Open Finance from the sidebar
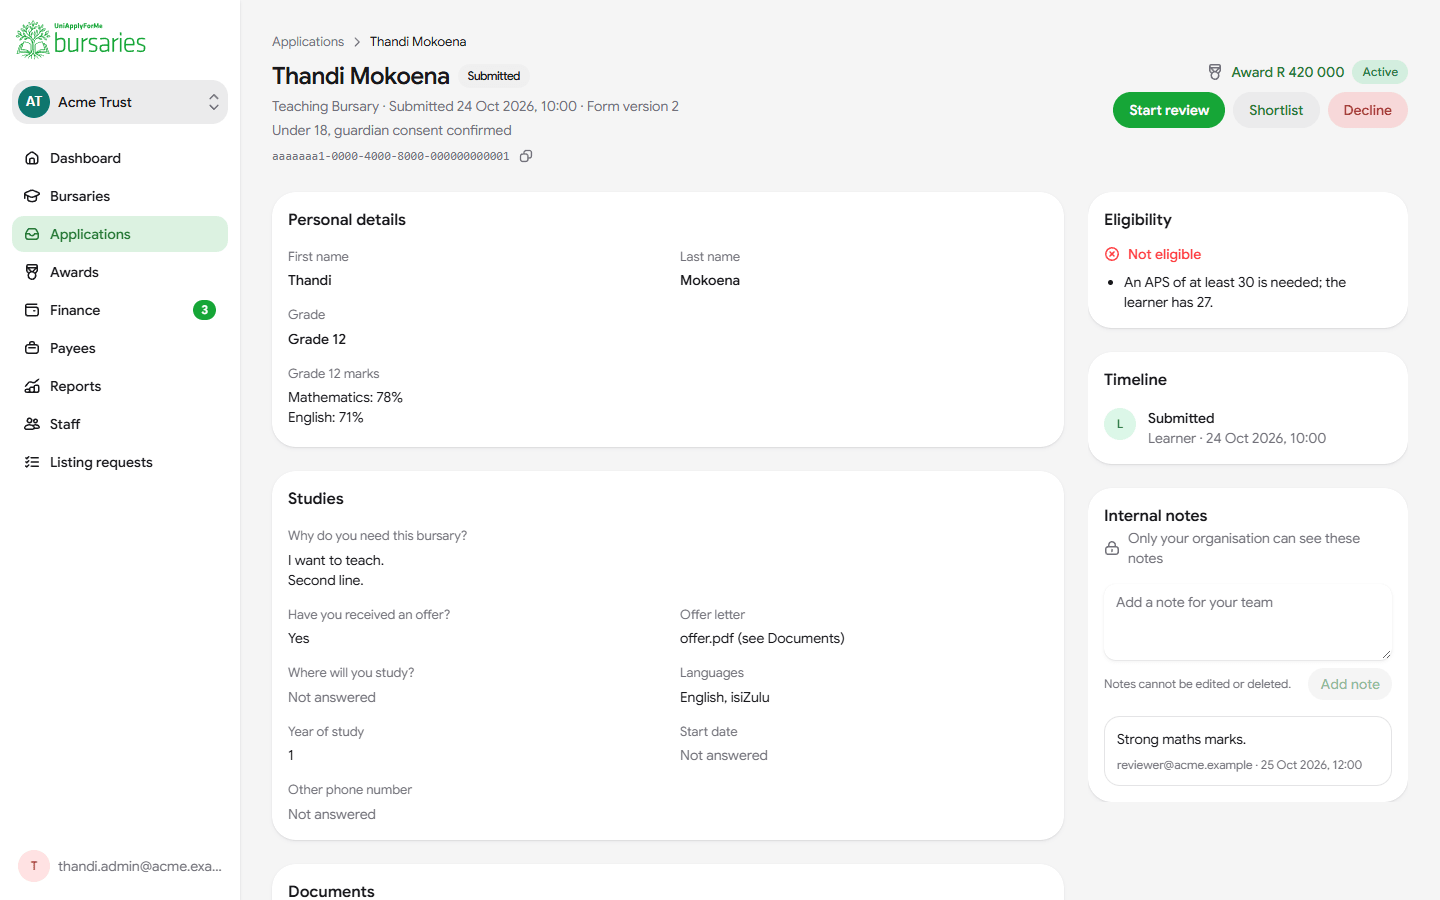This screenshot has width=1440, height=900. point(120,310)
